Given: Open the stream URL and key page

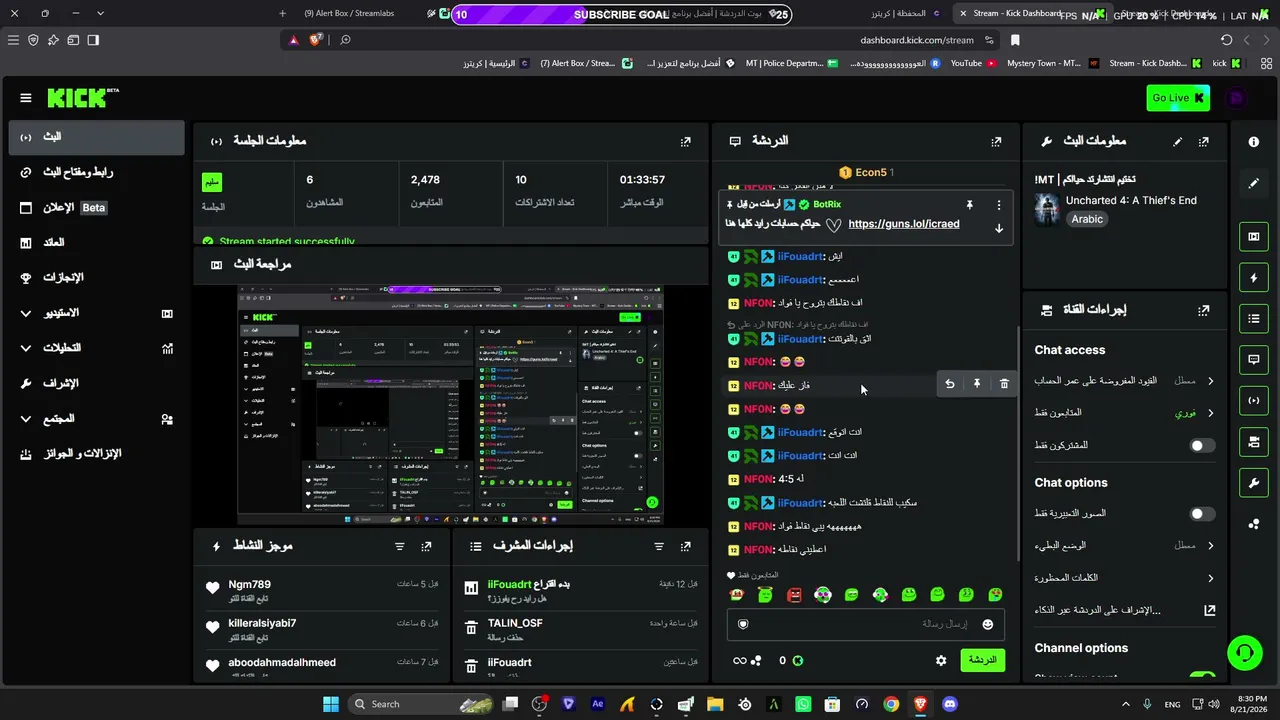Looking at the screenshot, I should point(97,172).
